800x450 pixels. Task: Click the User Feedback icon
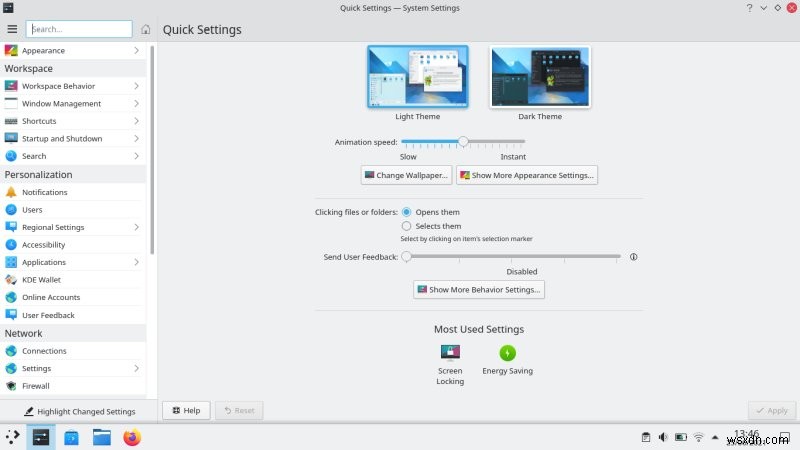(11, 315)
